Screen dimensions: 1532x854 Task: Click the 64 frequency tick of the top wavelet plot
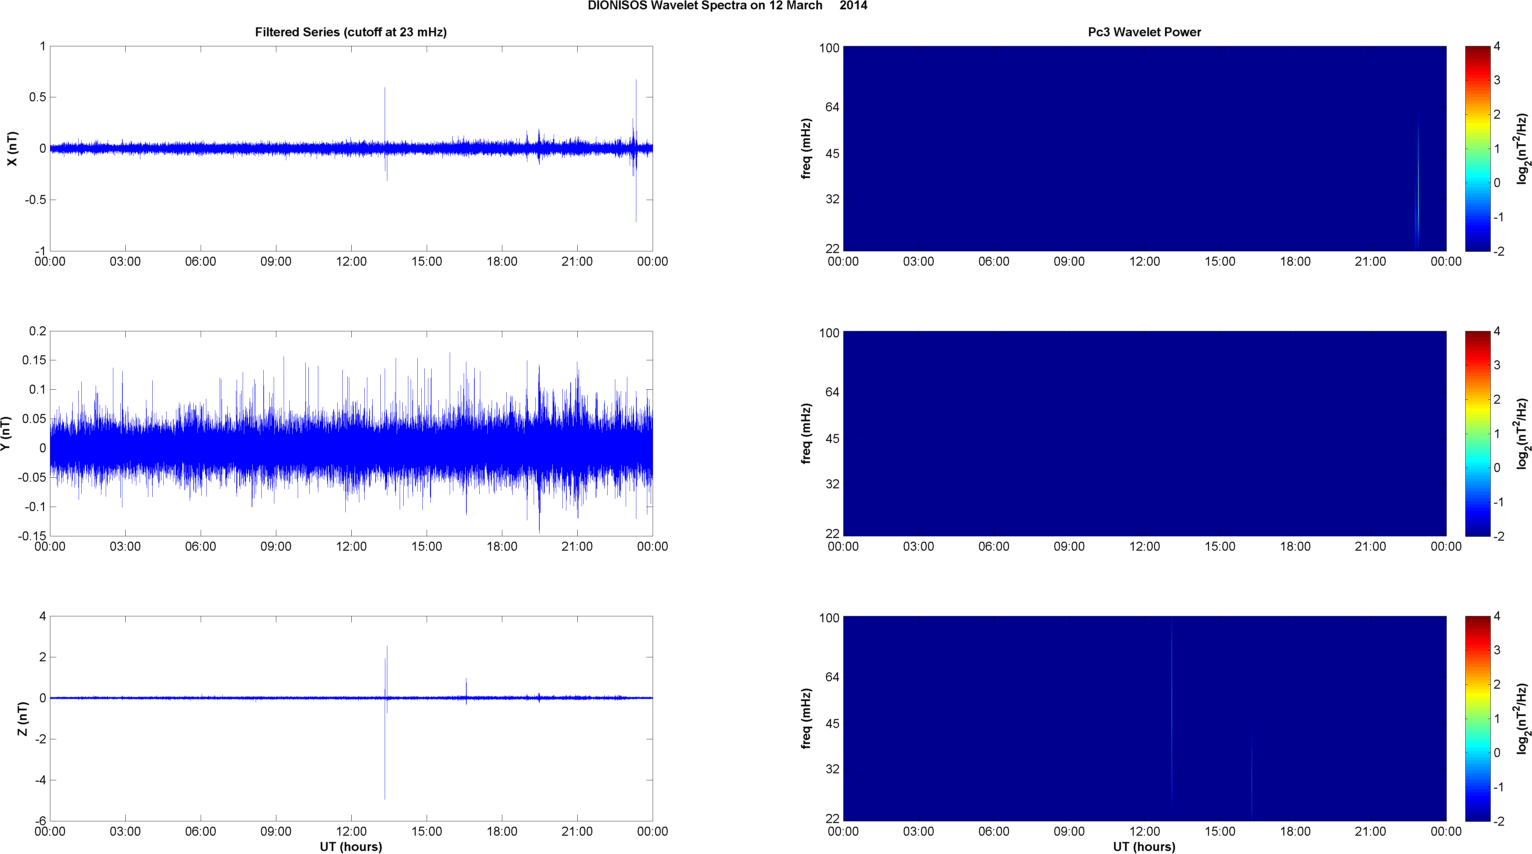tap(832, 107)
